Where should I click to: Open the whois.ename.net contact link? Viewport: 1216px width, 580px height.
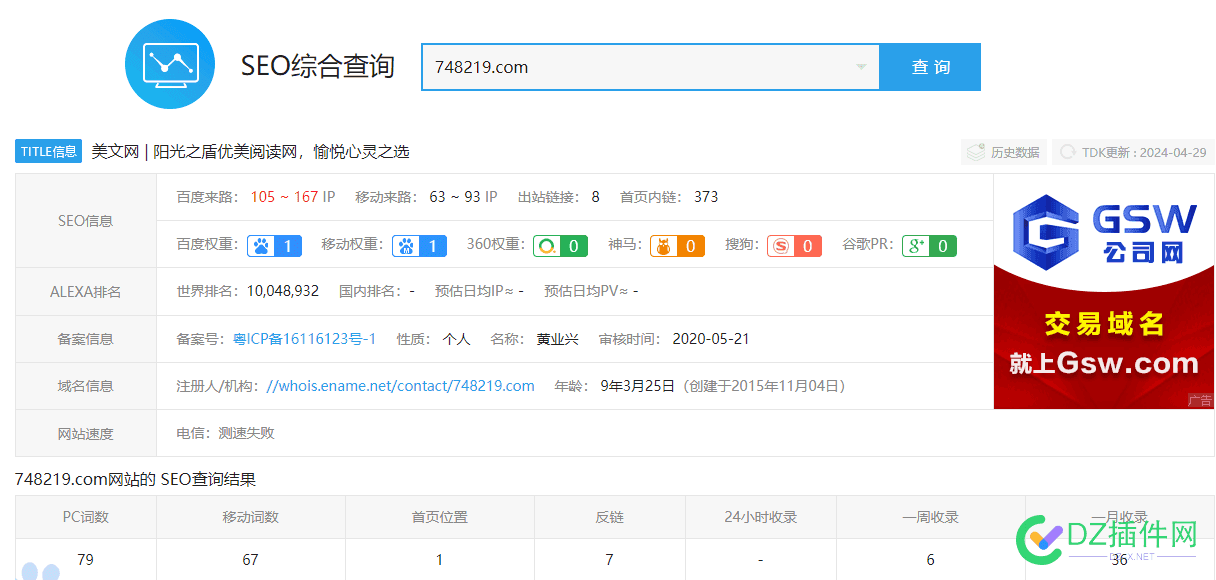click(400, 386)
